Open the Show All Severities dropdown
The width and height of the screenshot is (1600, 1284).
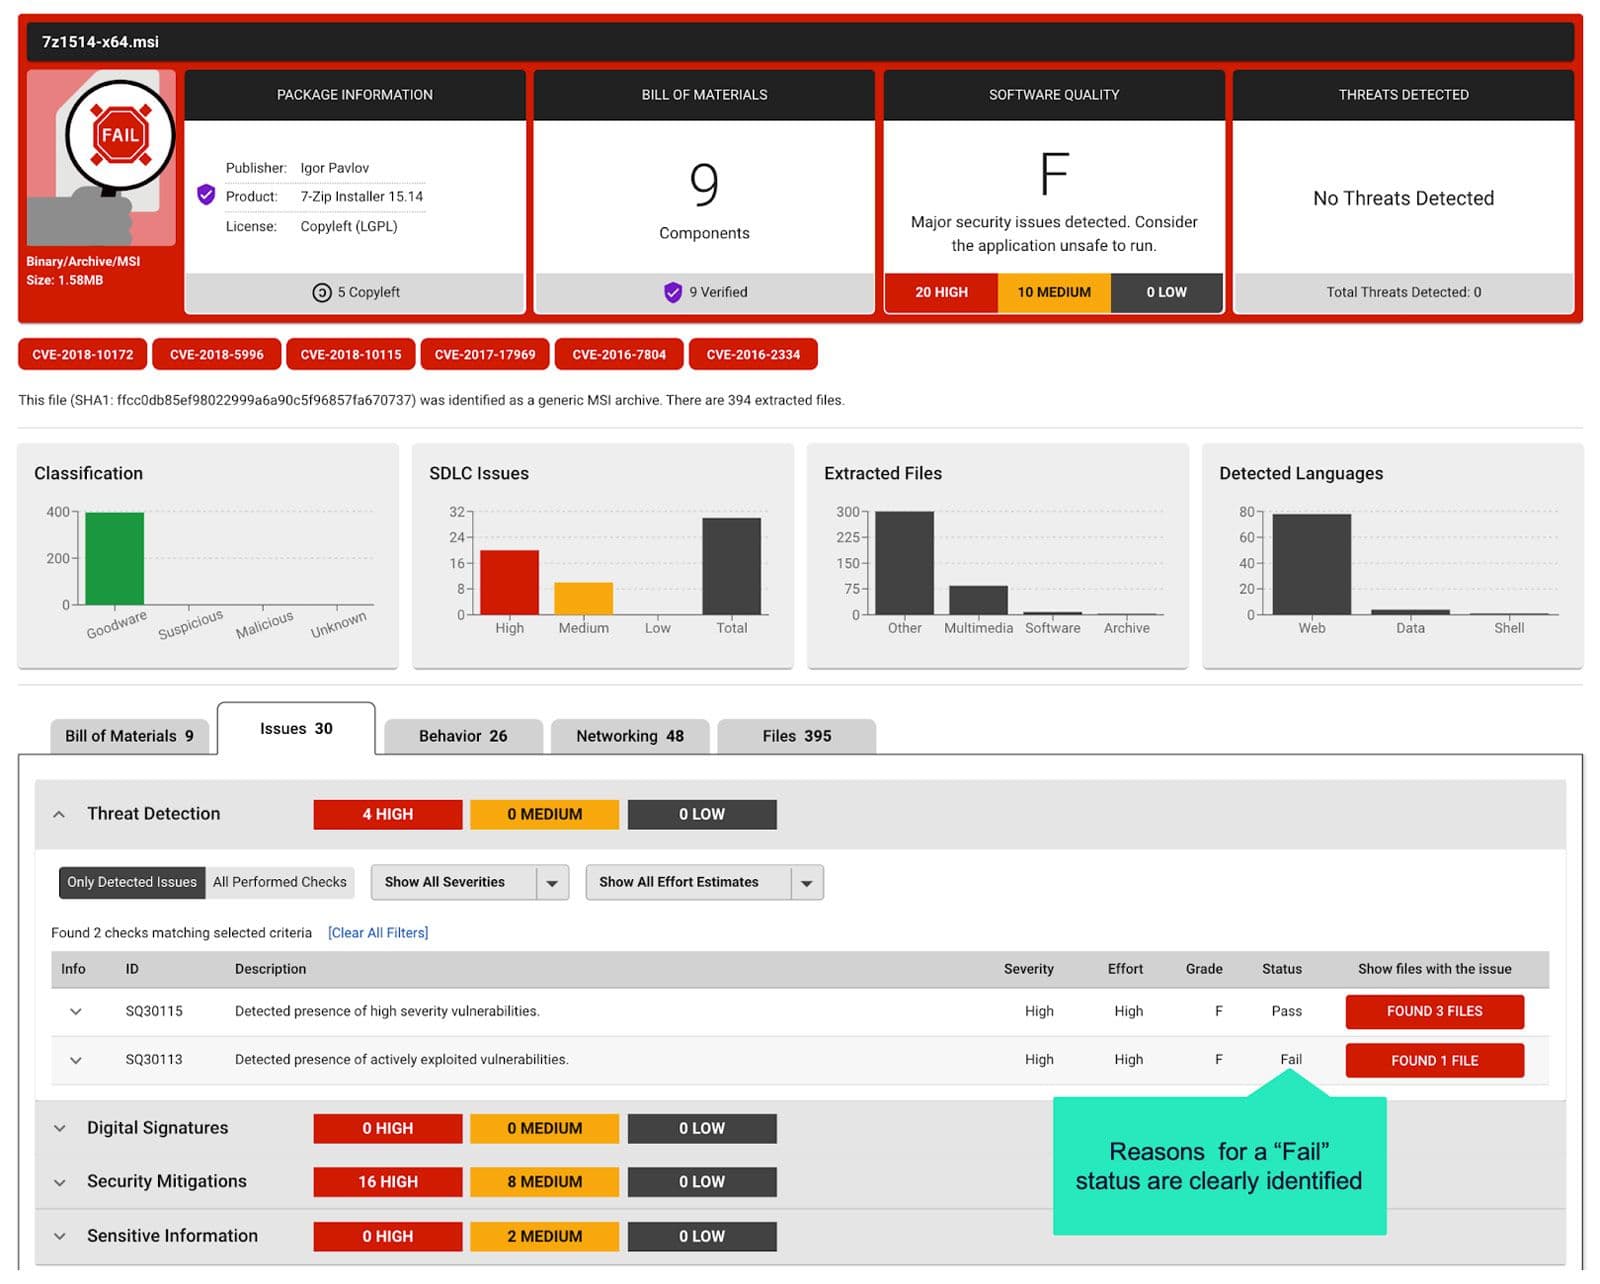469,882
